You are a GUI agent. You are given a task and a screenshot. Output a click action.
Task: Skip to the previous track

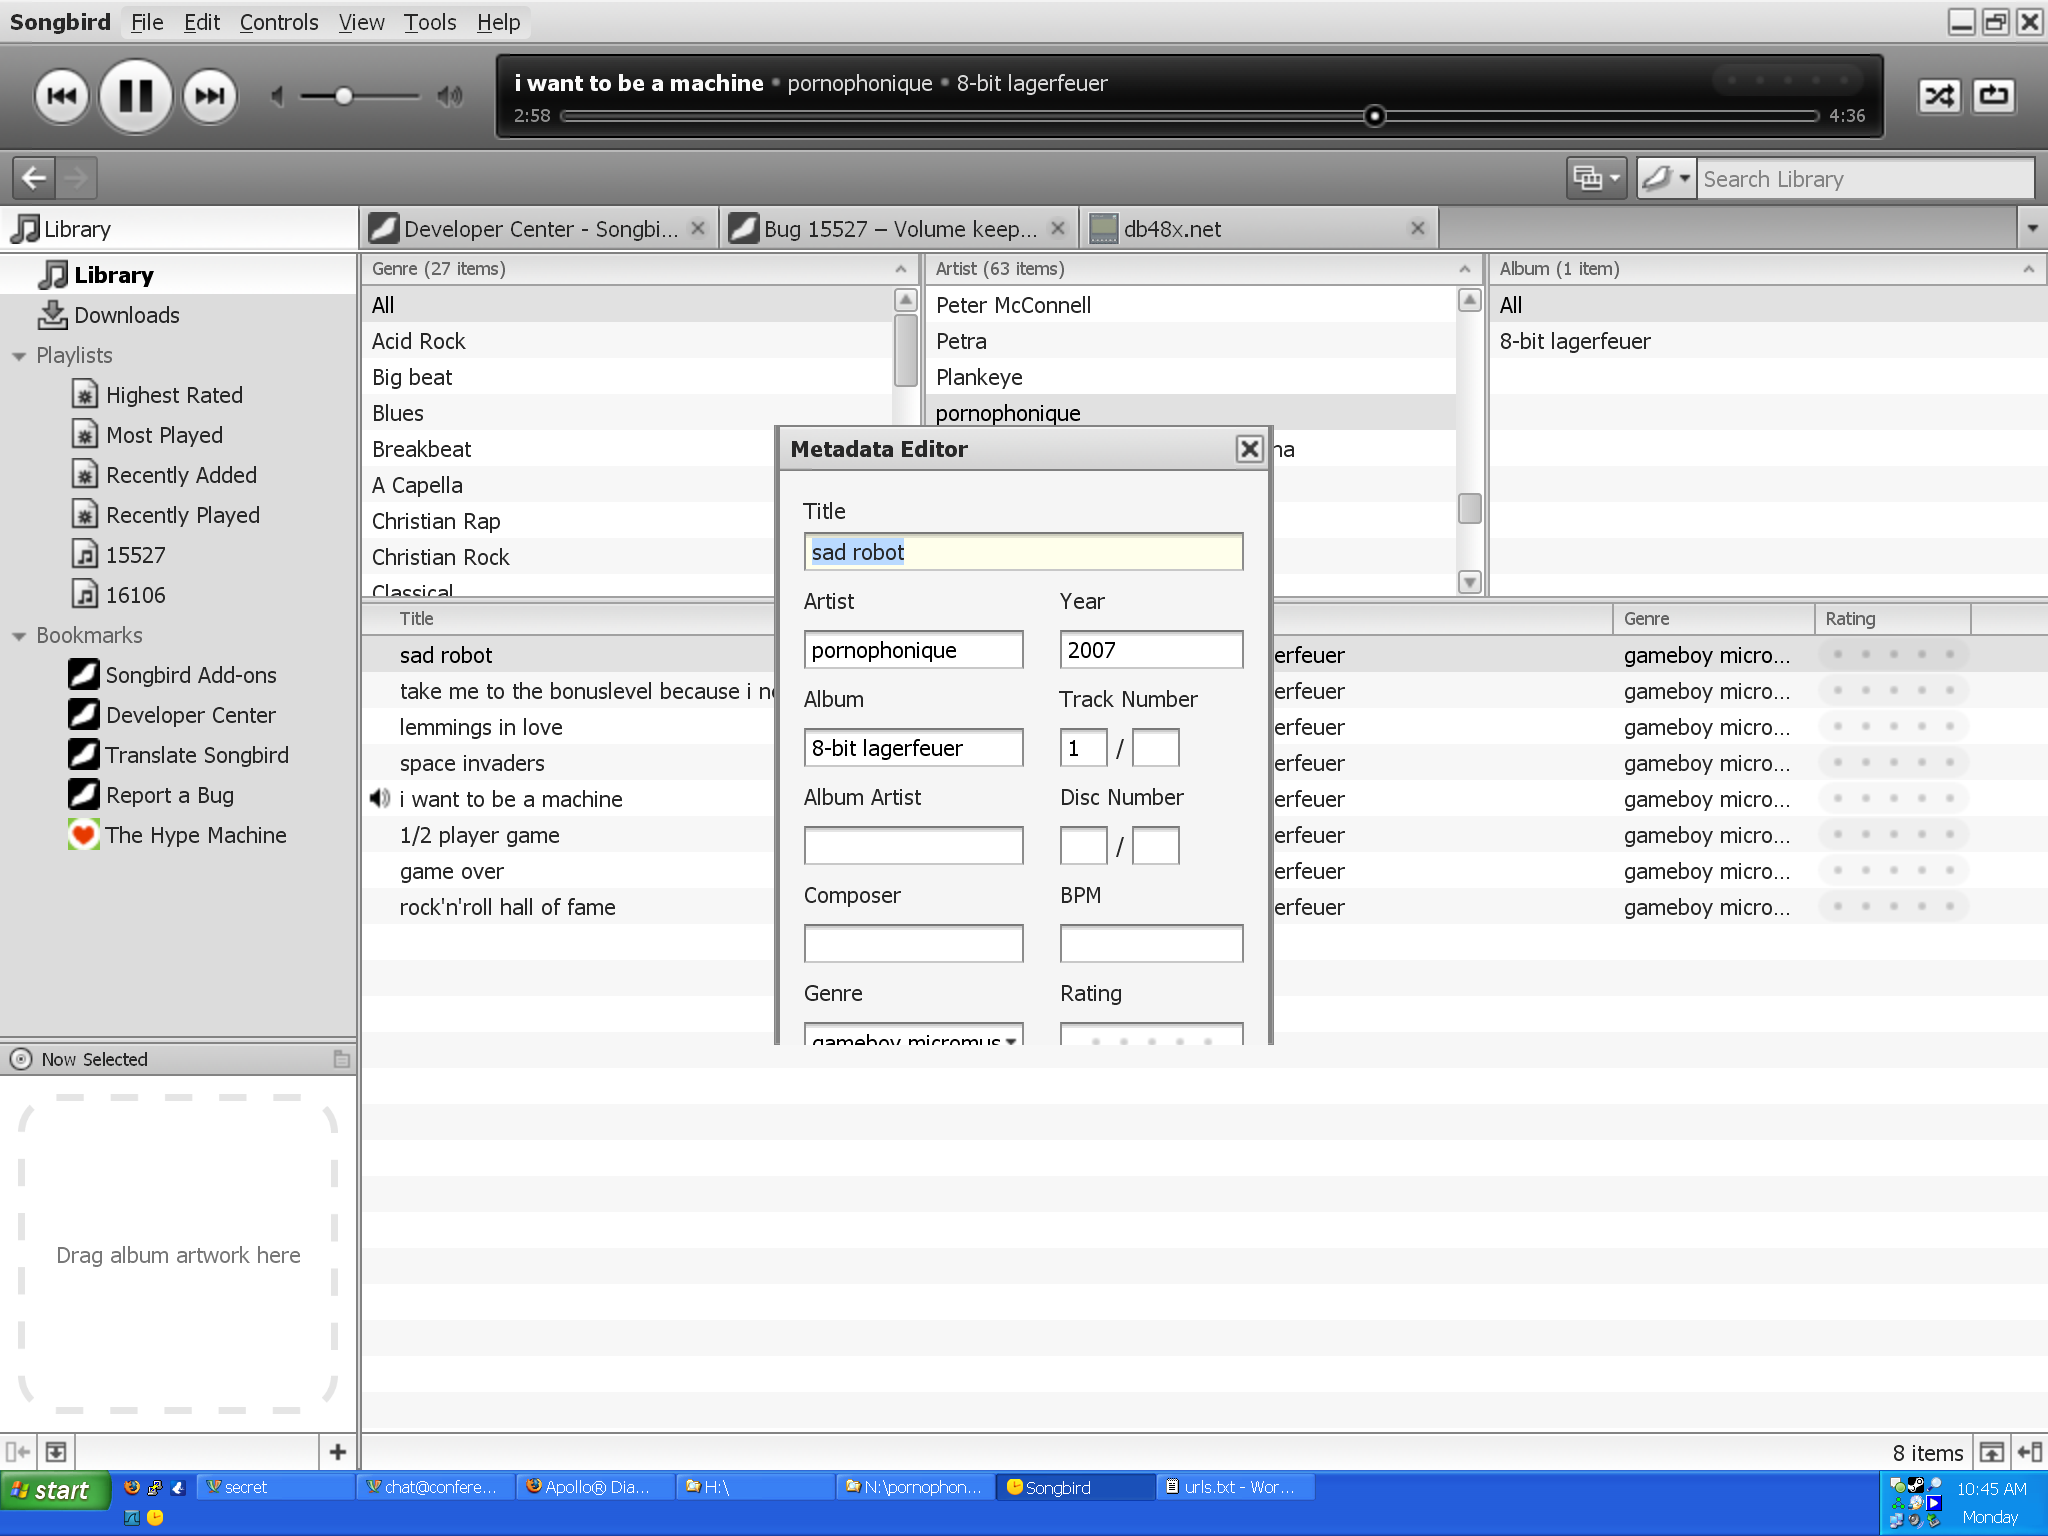click(x=62, y=97)
